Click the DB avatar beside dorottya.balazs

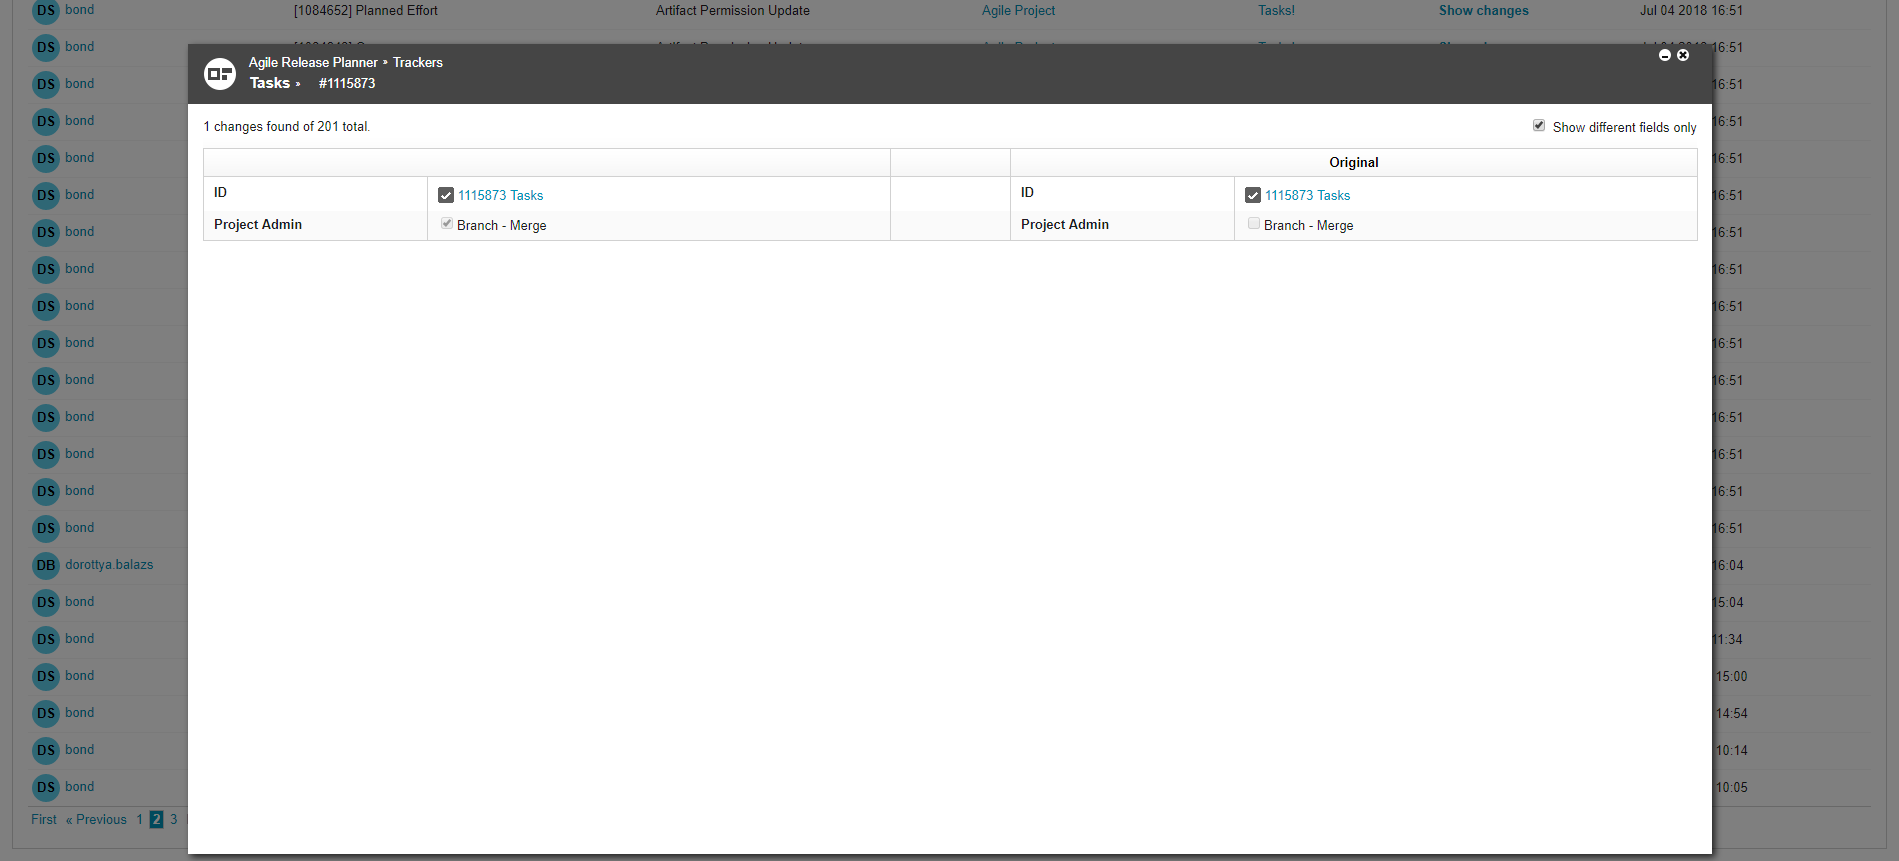tap(46, 565)
